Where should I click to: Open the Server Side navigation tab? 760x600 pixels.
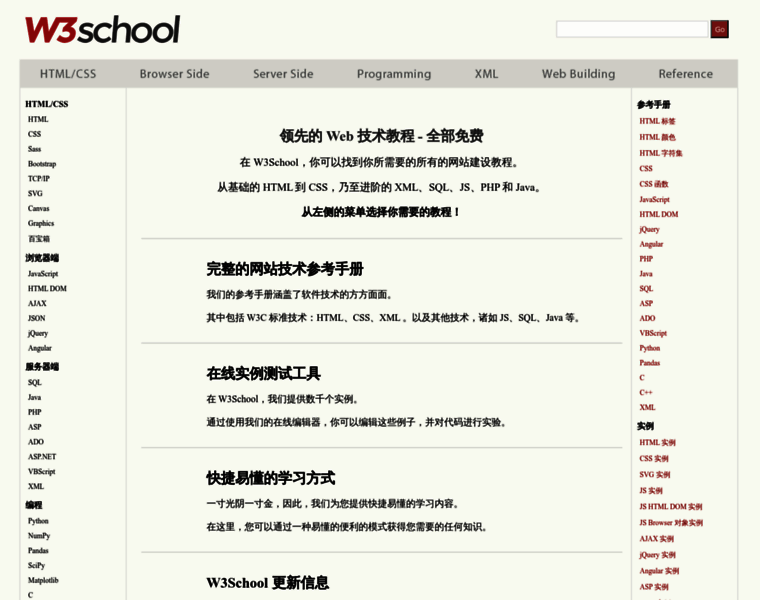[283, 74]
